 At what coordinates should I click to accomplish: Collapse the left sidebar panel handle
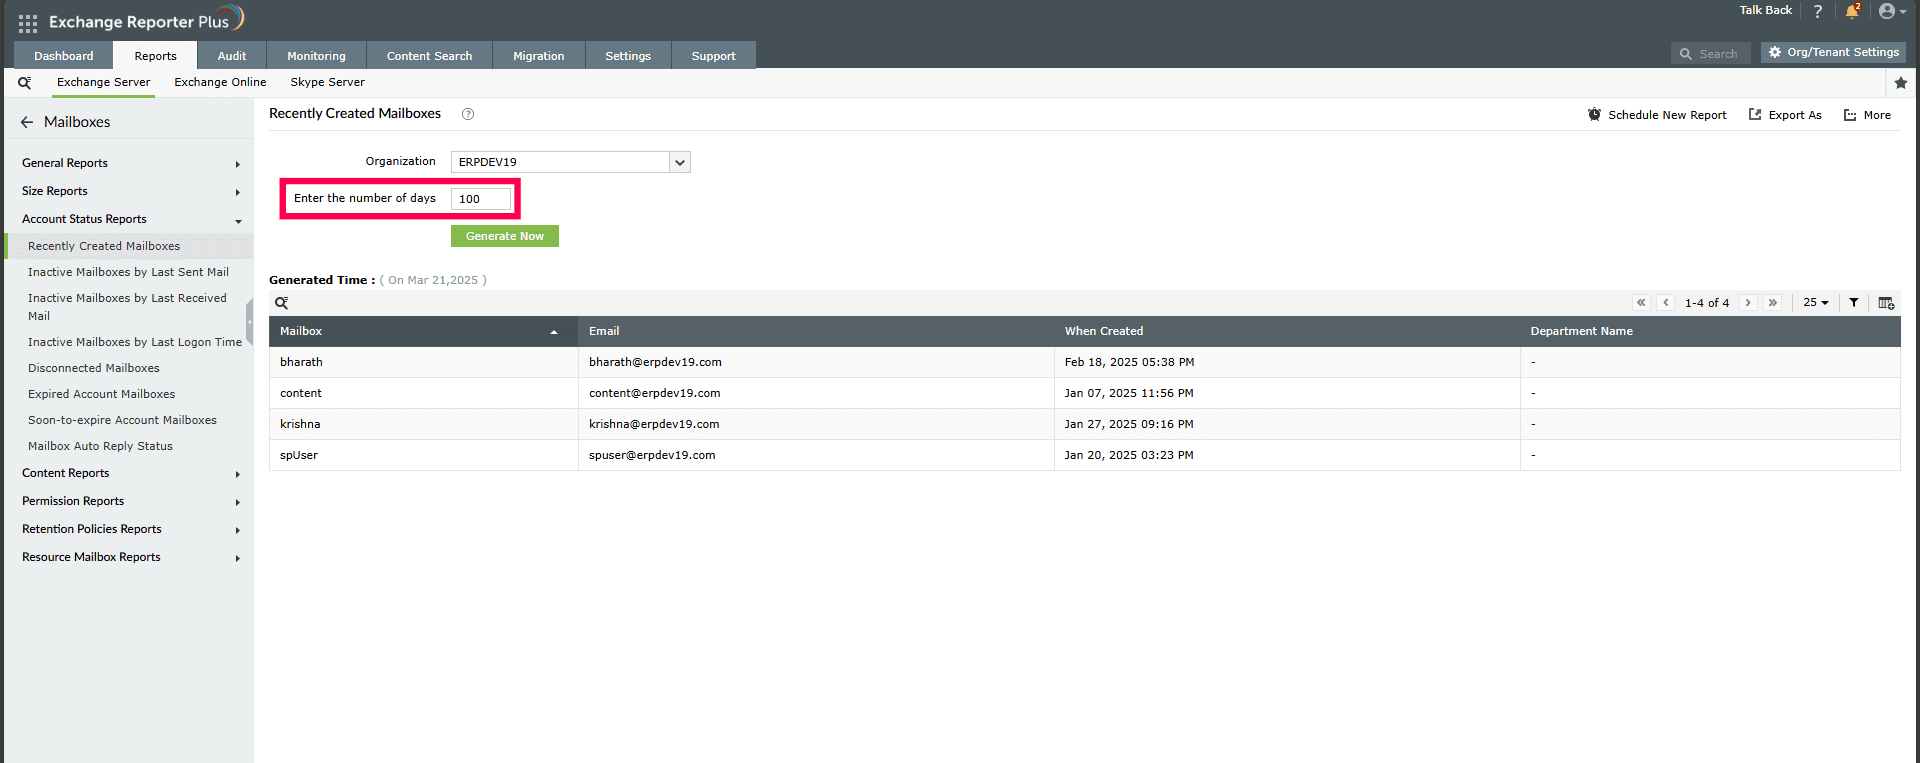[x=249, y=321]
